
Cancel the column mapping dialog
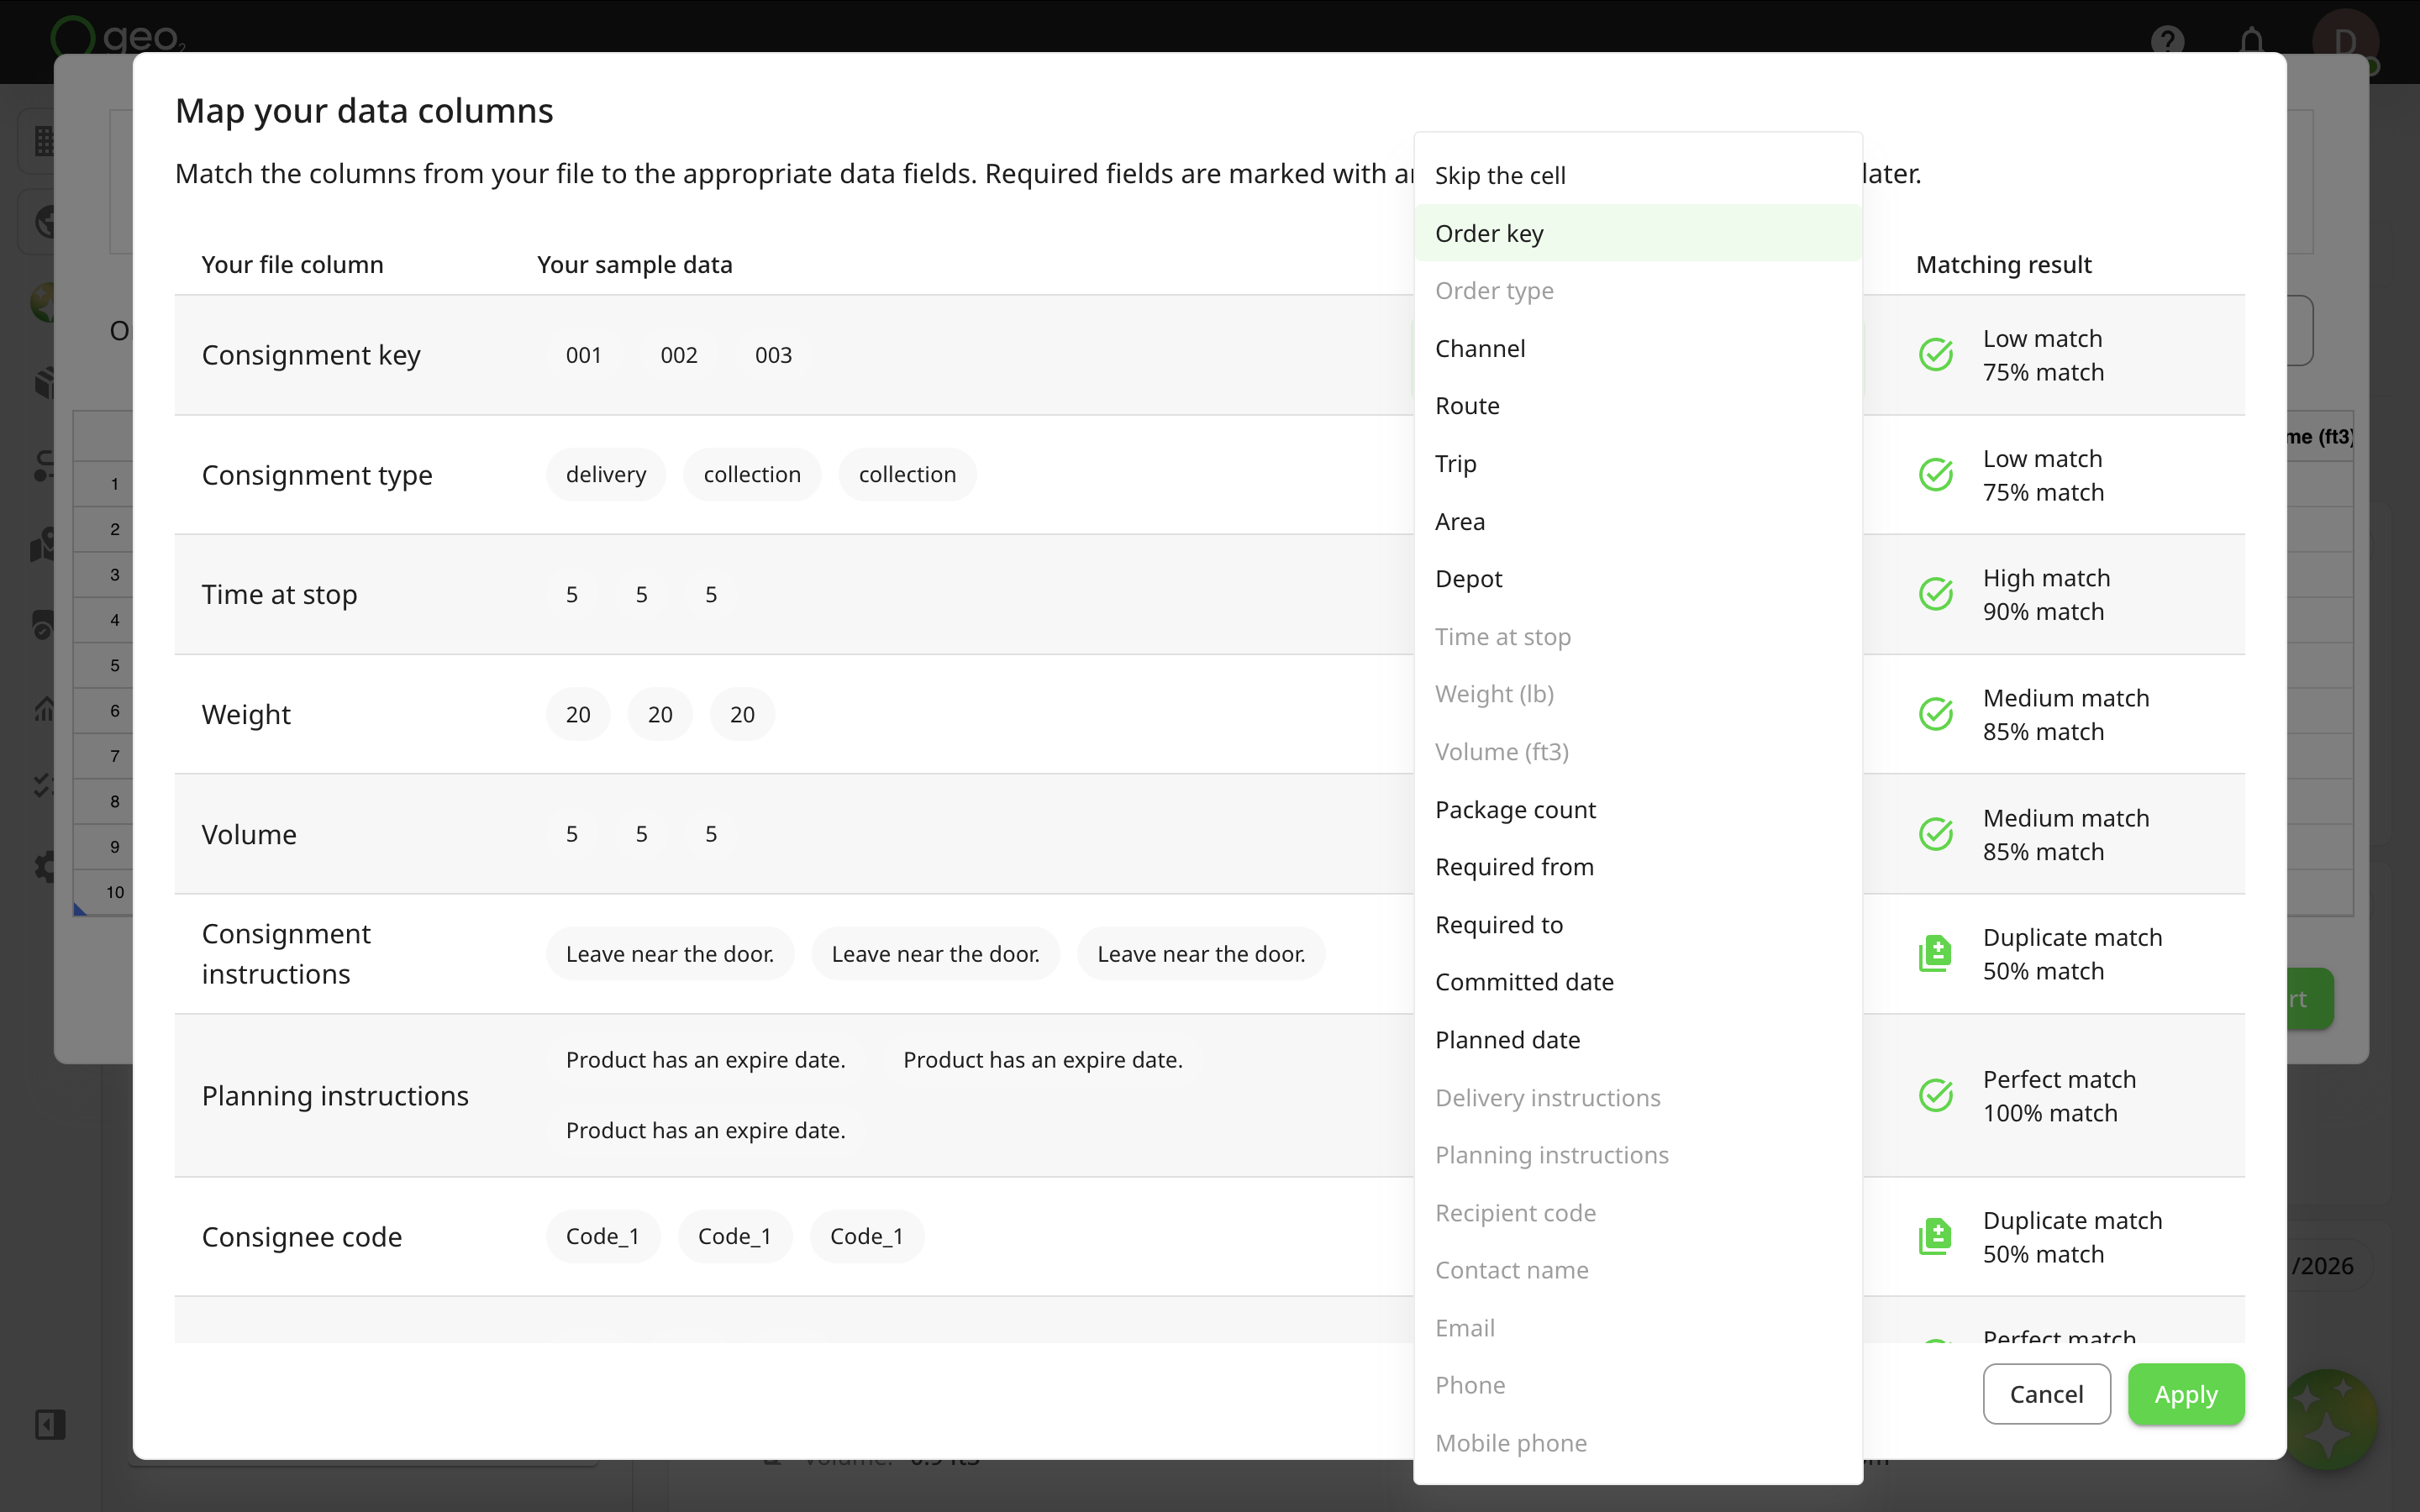click(x=2046, y=1394)
